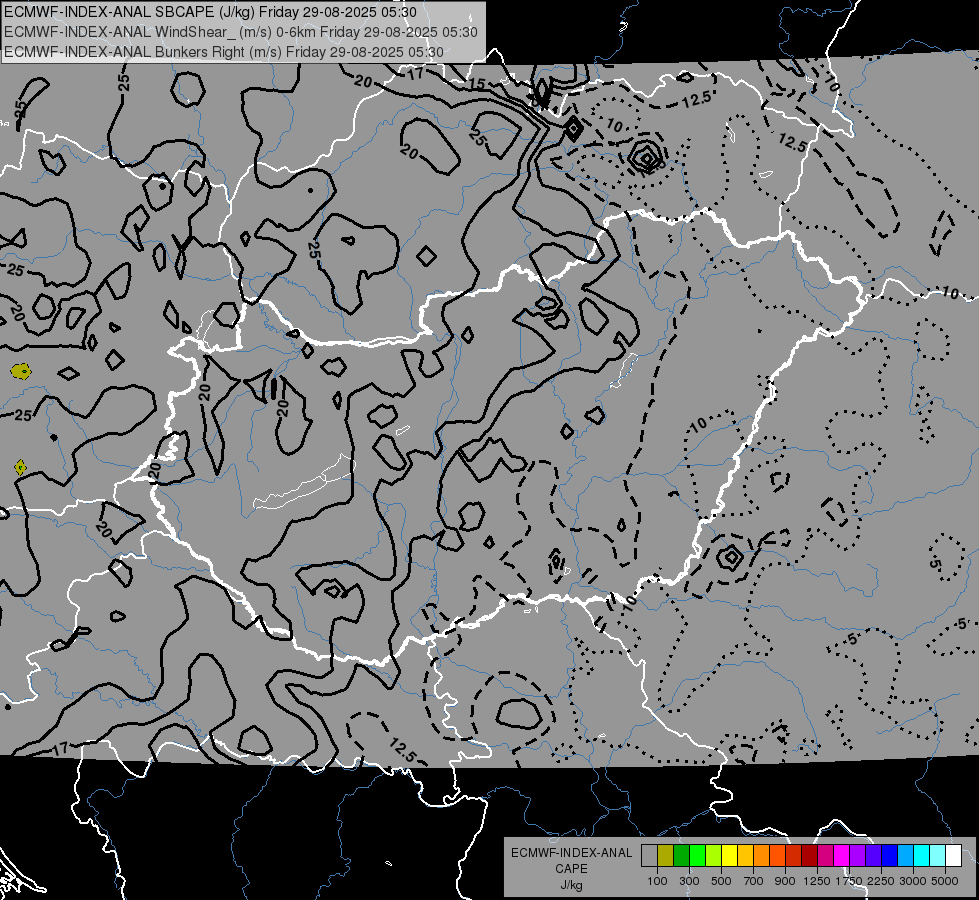Screen dimensions: 979x900
Task: Click the 500 legend value
Action: click(721, 881)
